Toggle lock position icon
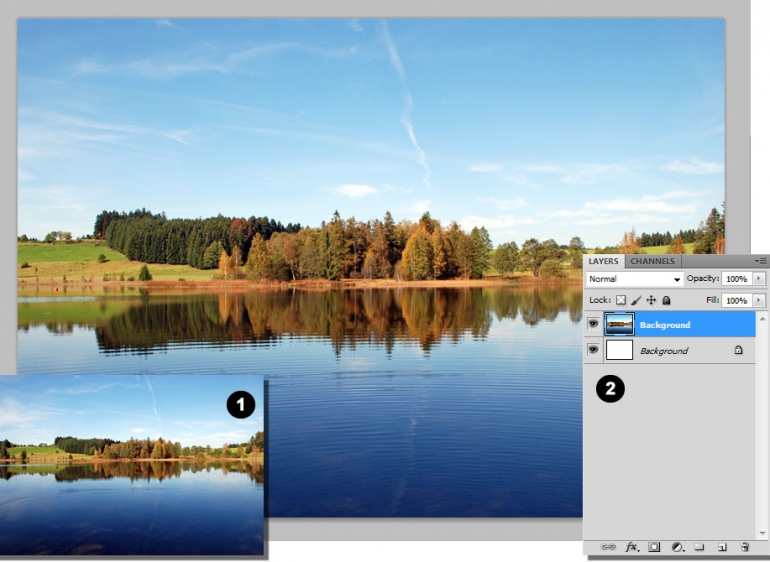Viewport: 770px width, 562px height. coord(651,300)
